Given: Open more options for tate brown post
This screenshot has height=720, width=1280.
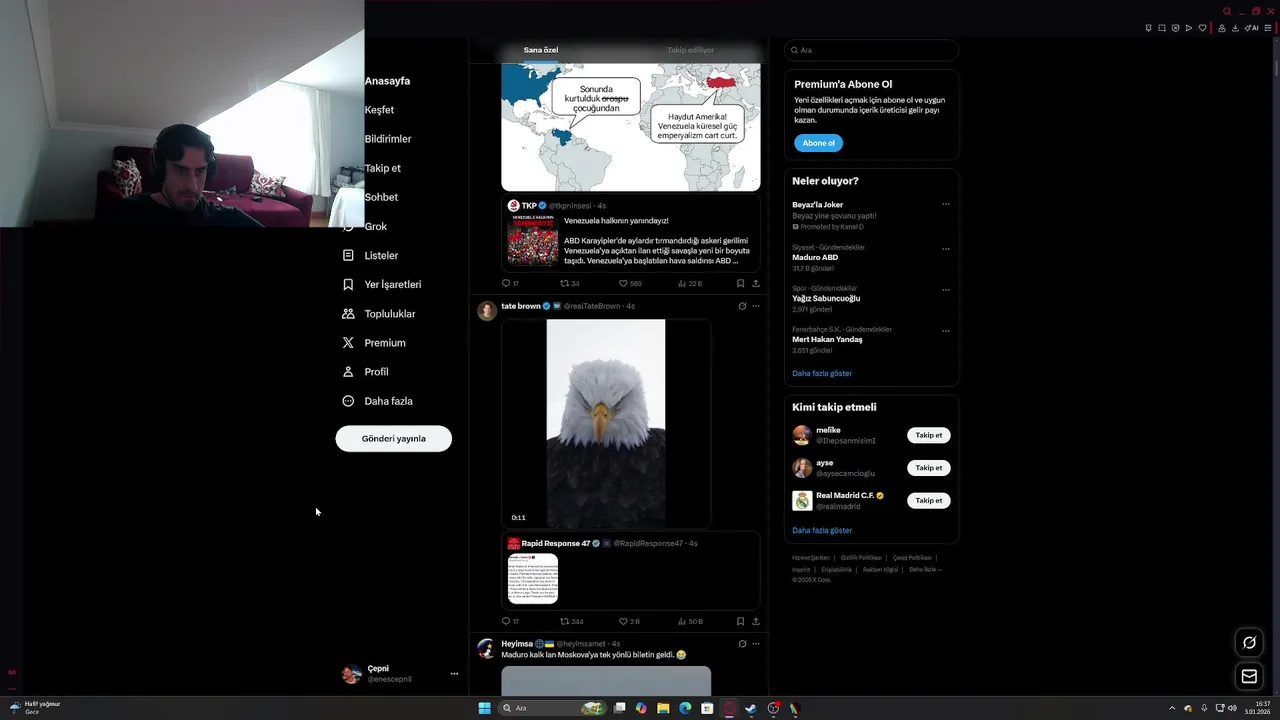Looking at the screenshot, I should point(756,306).
